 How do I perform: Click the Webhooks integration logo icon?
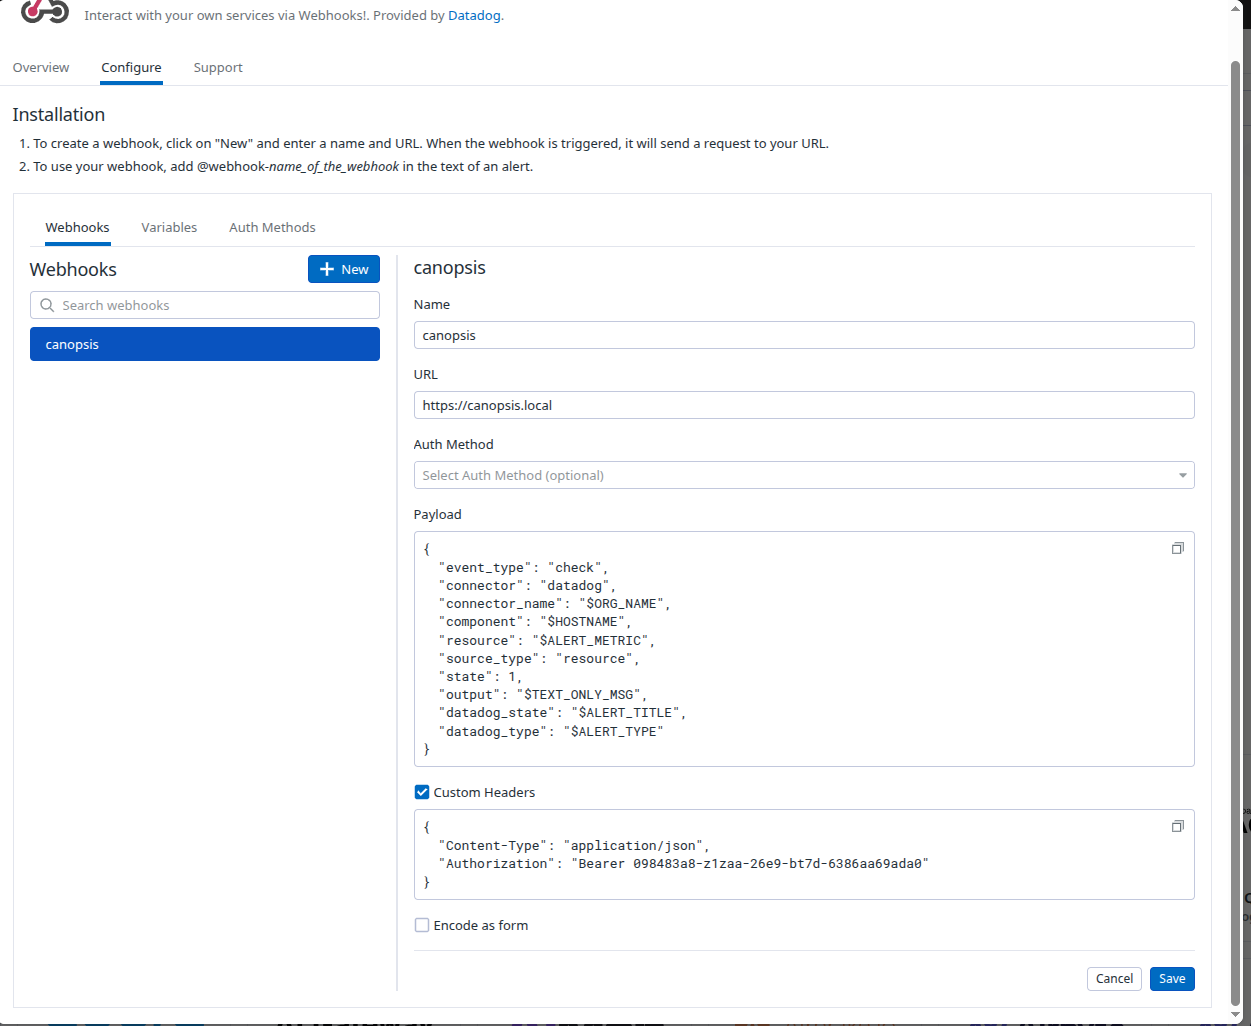[45, 10]
